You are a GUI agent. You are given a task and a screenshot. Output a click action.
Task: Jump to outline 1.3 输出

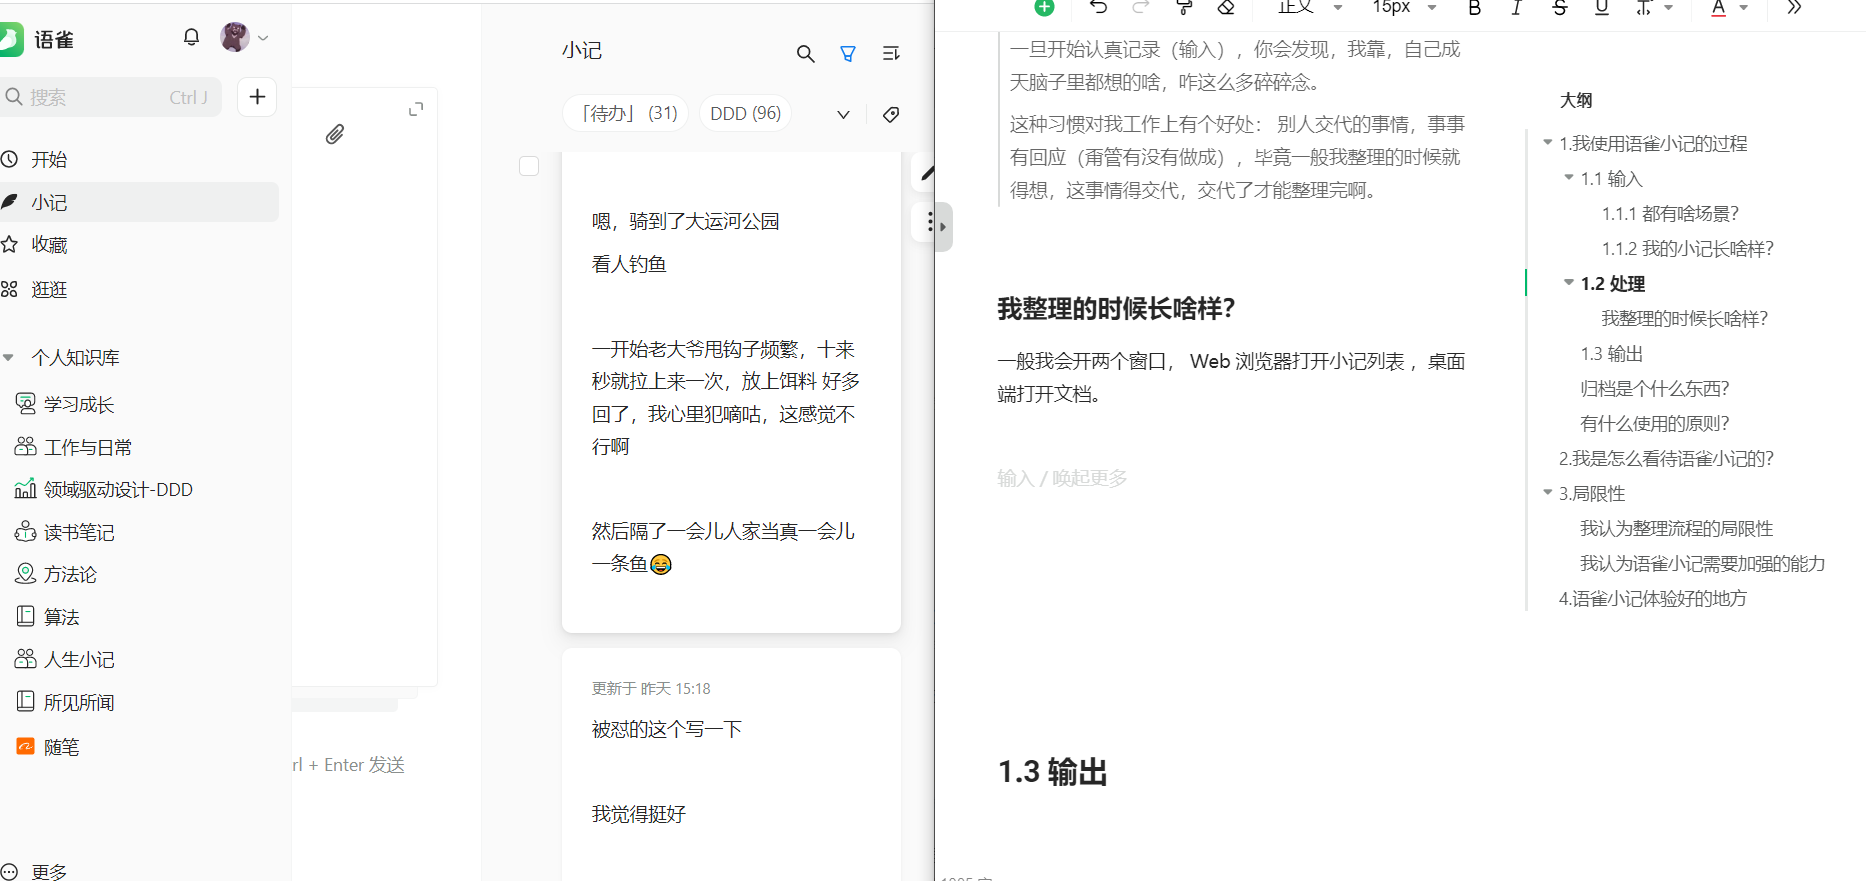coord(1611,354)
